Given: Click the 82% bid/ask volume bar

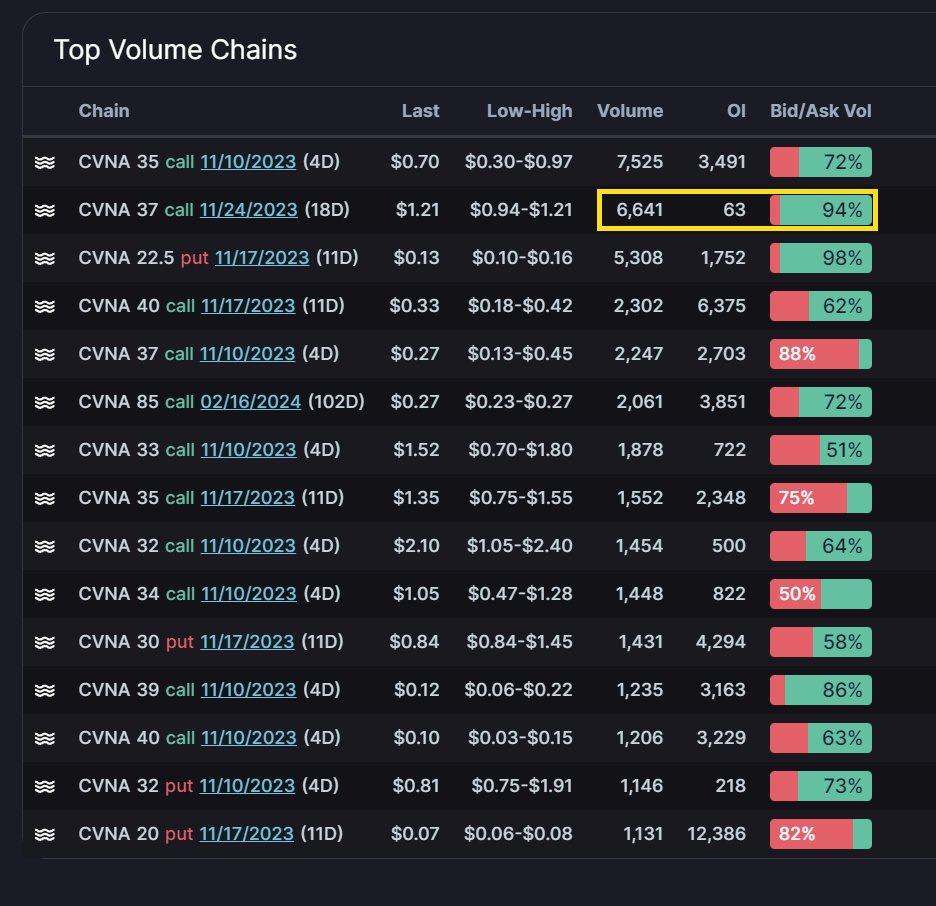Looking at the screenshot, I should (x=821, y=834).
